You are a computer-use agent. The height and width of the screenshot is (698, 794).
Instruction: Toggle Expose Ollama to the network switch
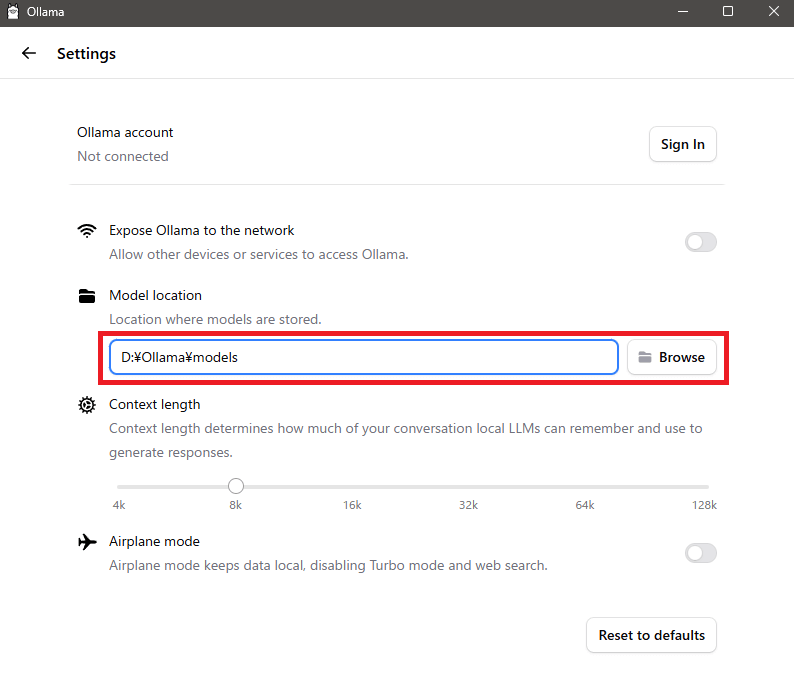point(700,242)
